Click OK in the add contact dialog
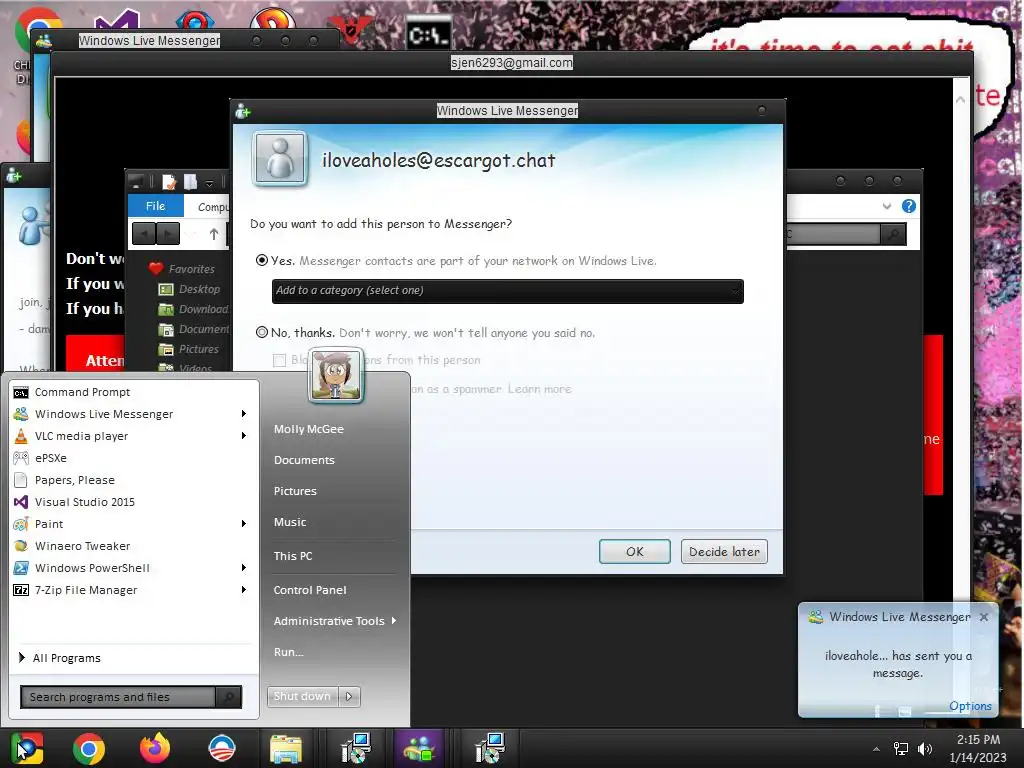Screen dimensions: 1024x768 (634, 552)
